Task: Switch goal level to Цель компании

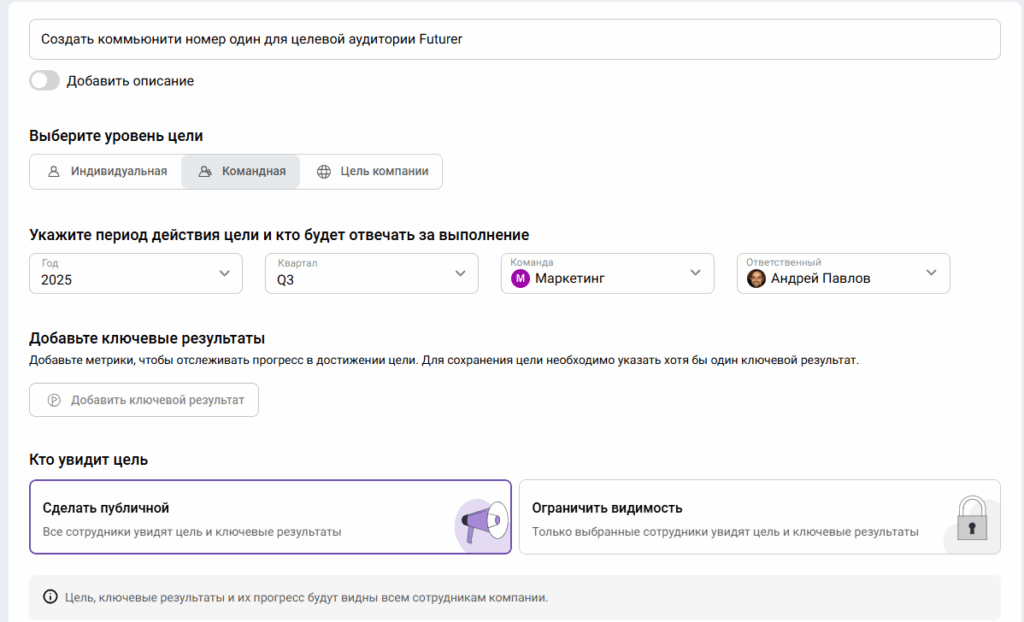Action: click(x=372, y=171)
